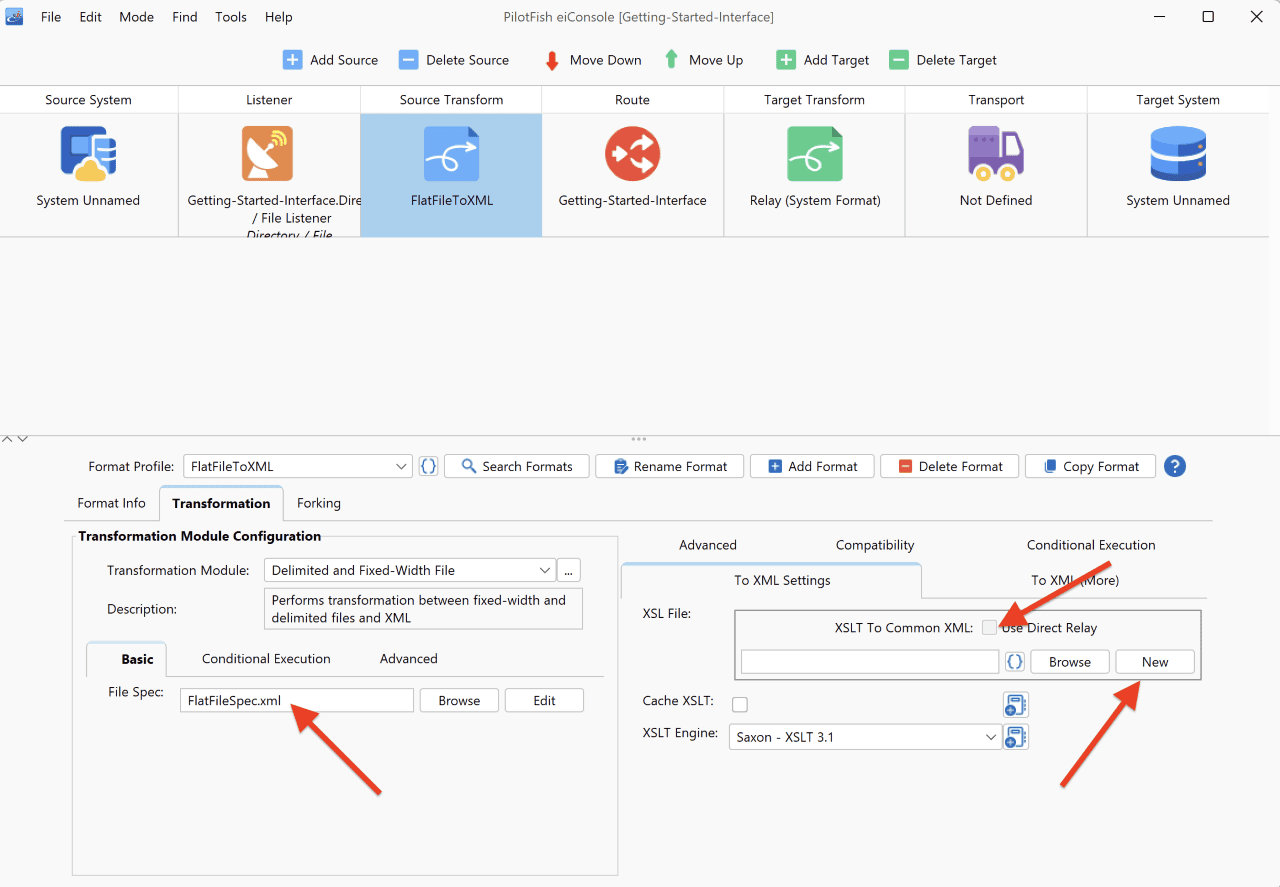Collapse panel using the up chevron
Viewport: 1280px width, 887px height.
click(7, 439)
